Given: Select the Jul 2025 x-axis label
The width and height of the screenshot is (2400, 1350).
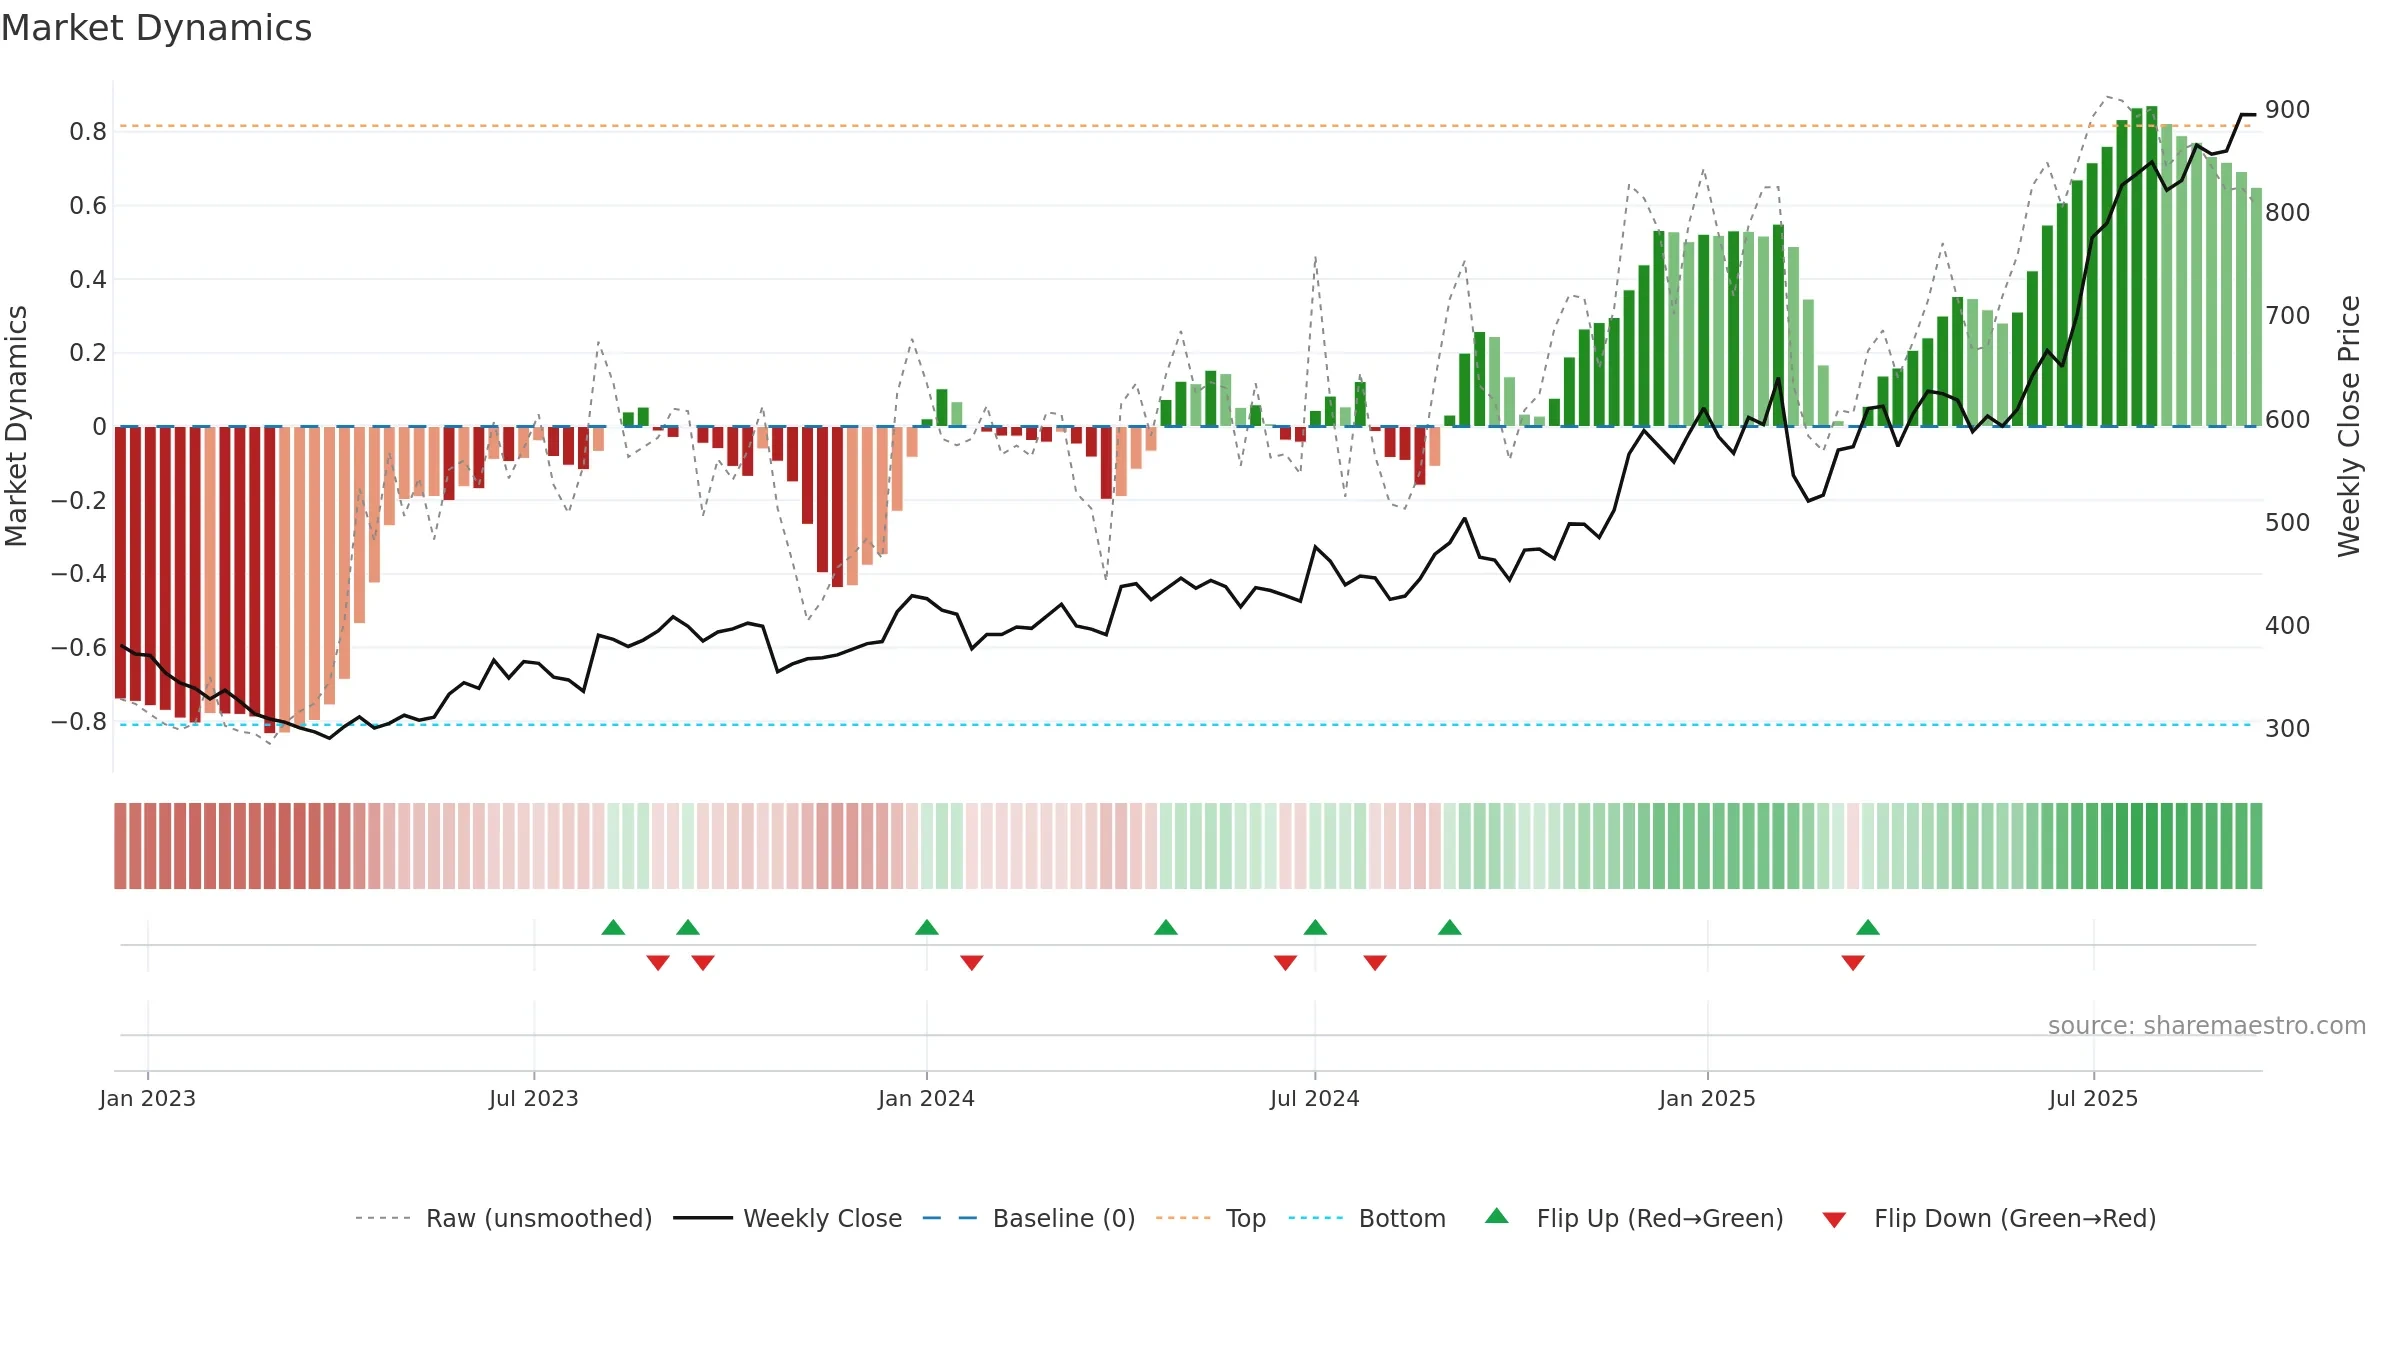Looking at the screenshot, I should pos(2094,1098).
